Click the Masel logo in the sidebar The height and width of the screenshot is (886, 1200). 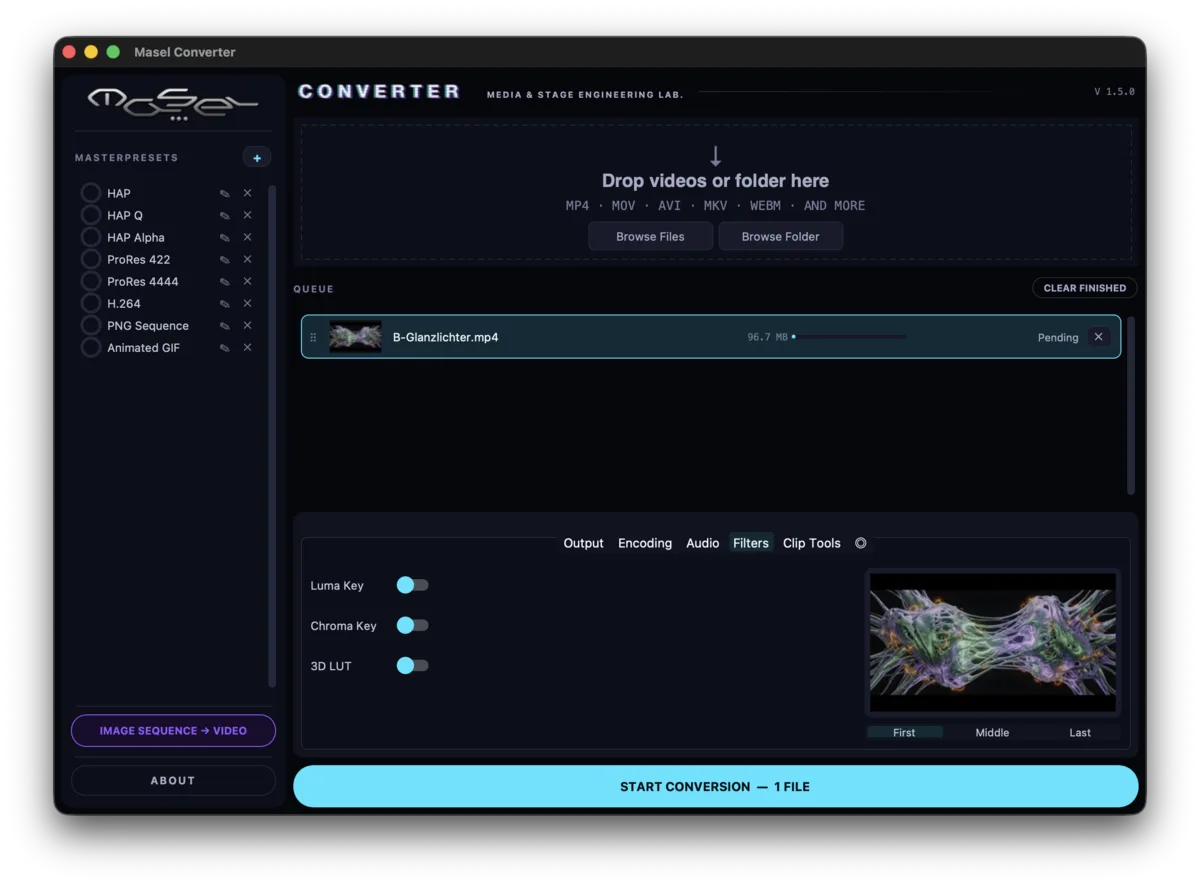172,103
